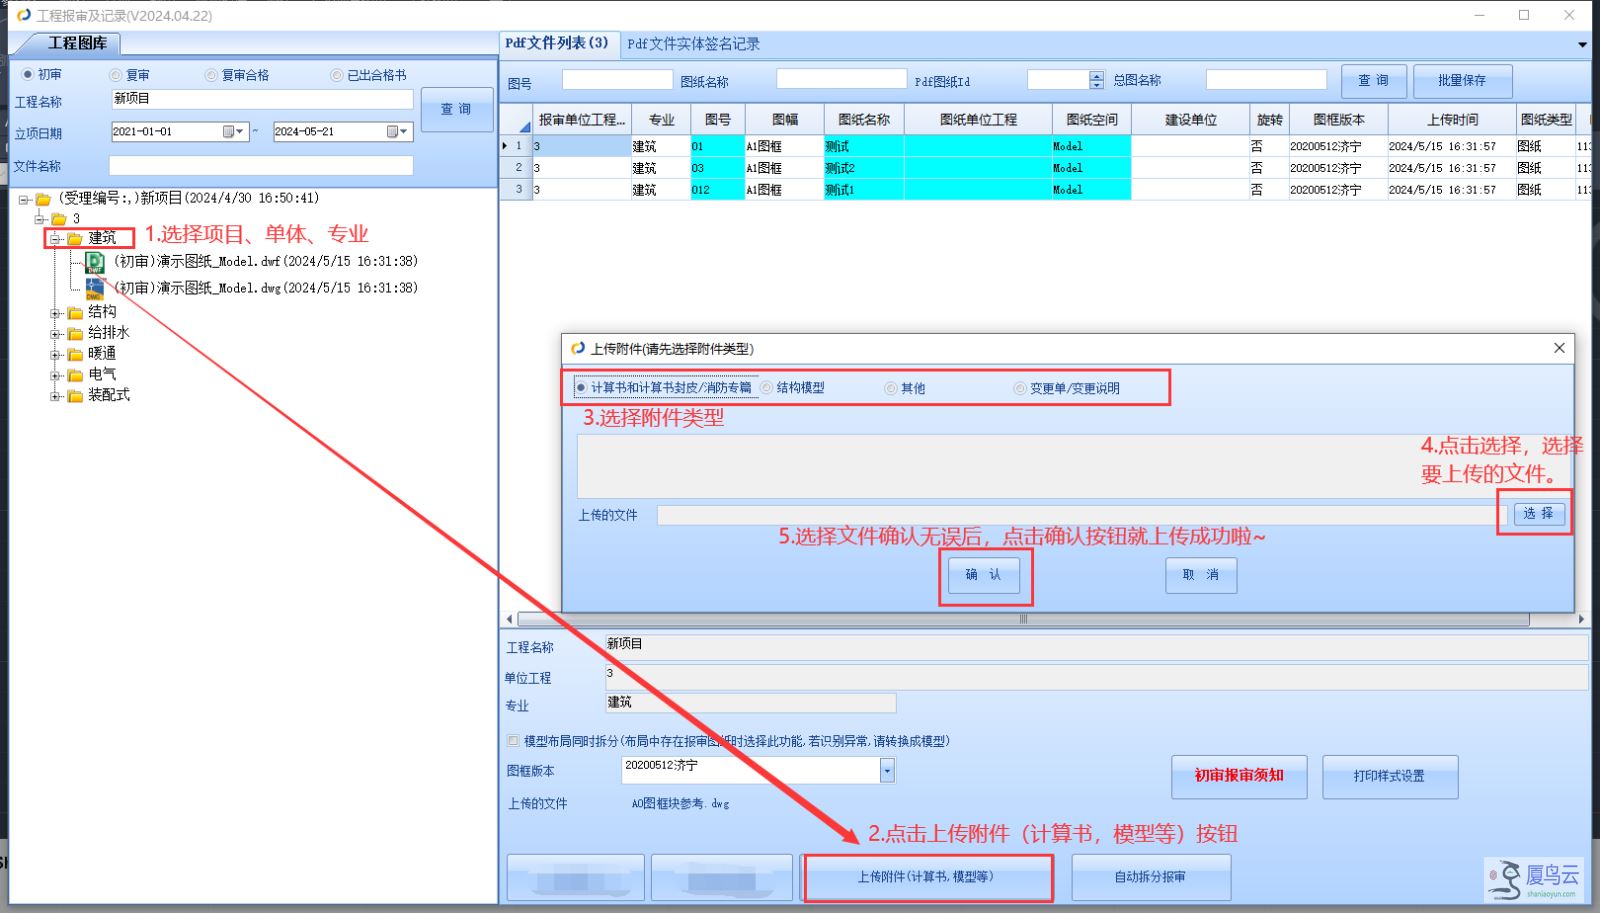The height and width of the screenshot is (913, 1600).
Task: Switch to the Pdf文件列表(3) tab
Action: pos(557,44)
